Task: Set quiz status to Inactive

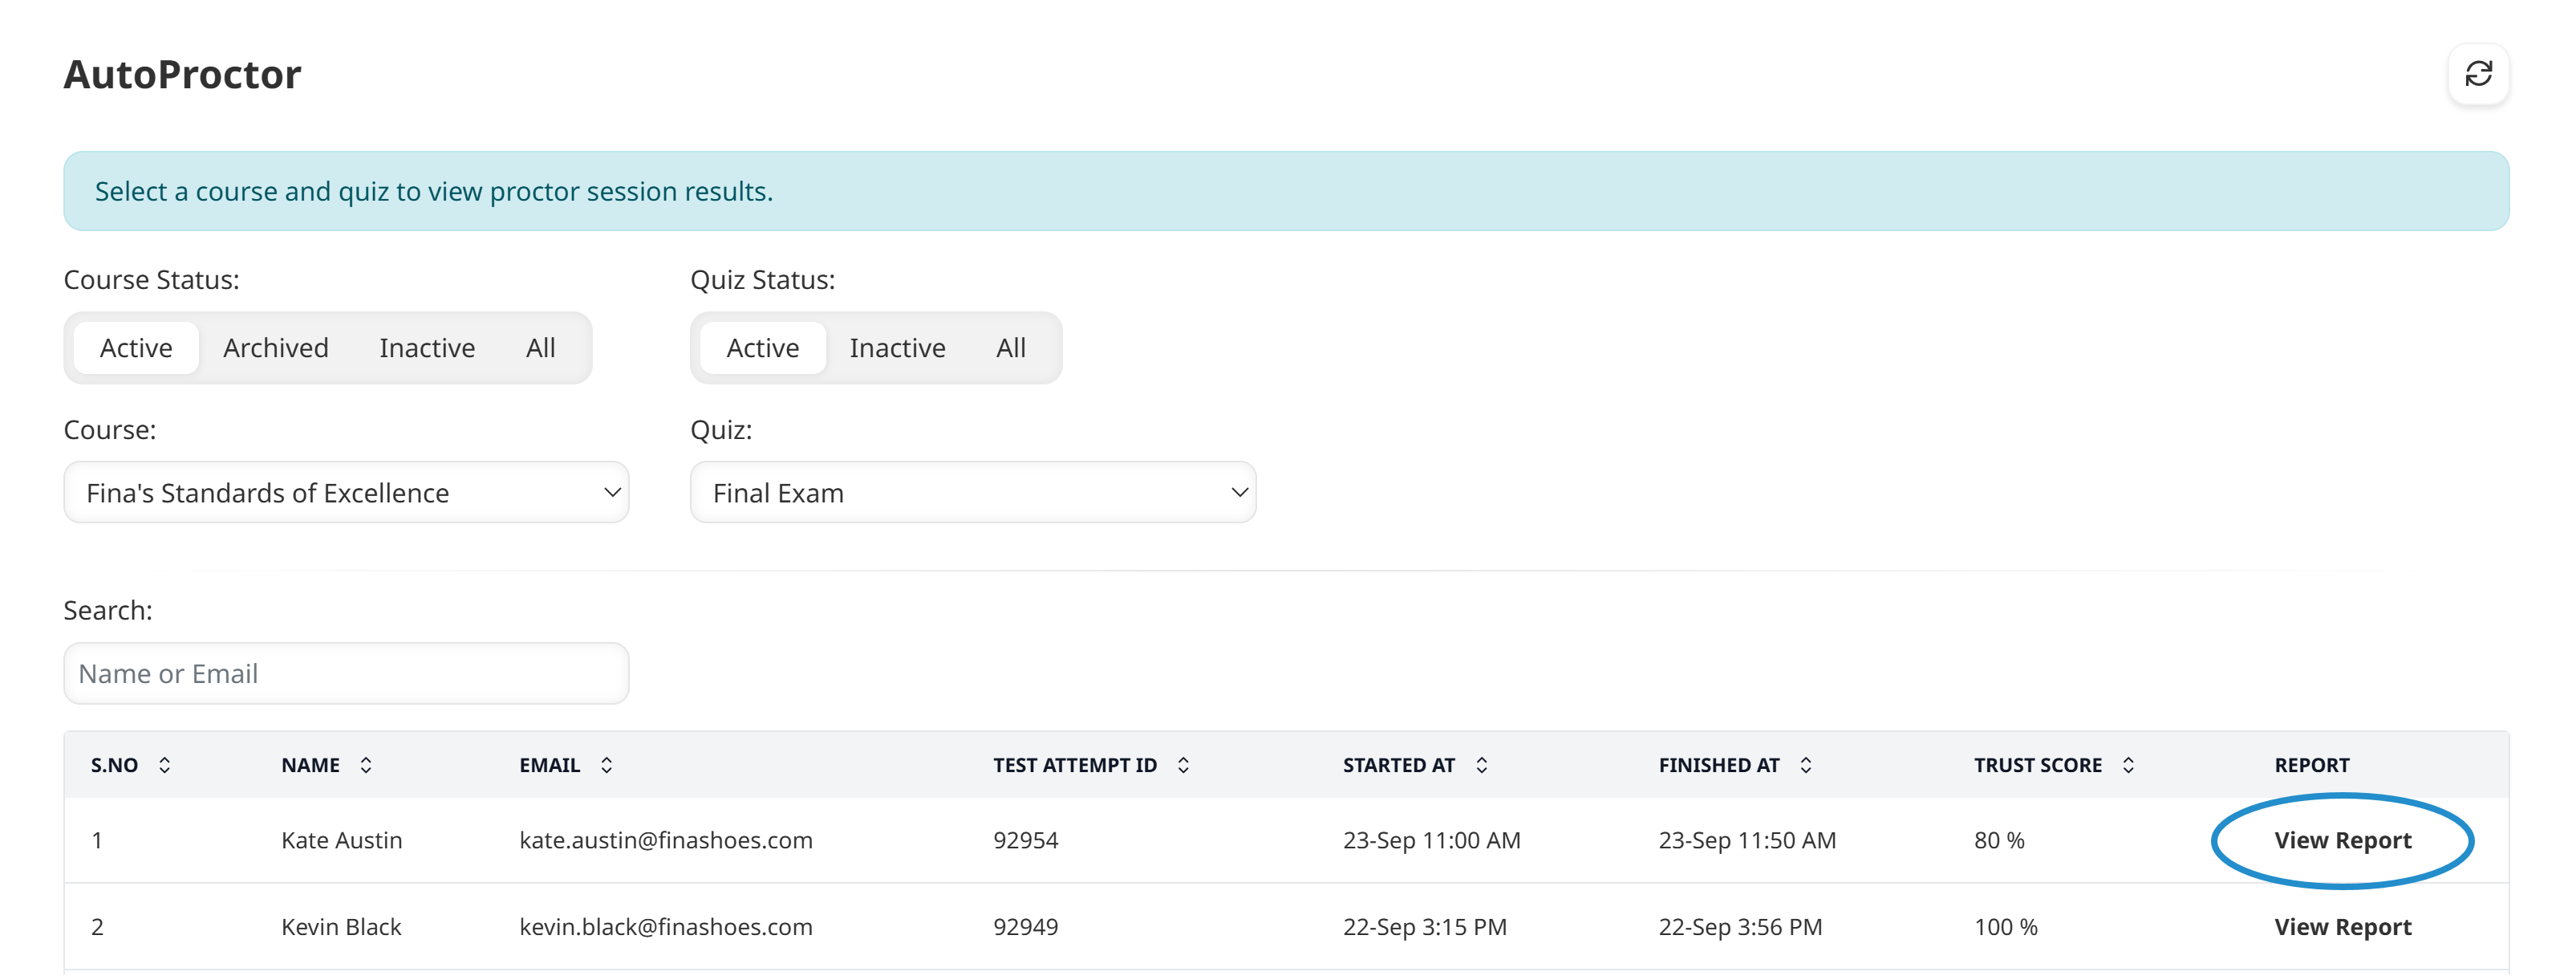Action: point(897,347)
